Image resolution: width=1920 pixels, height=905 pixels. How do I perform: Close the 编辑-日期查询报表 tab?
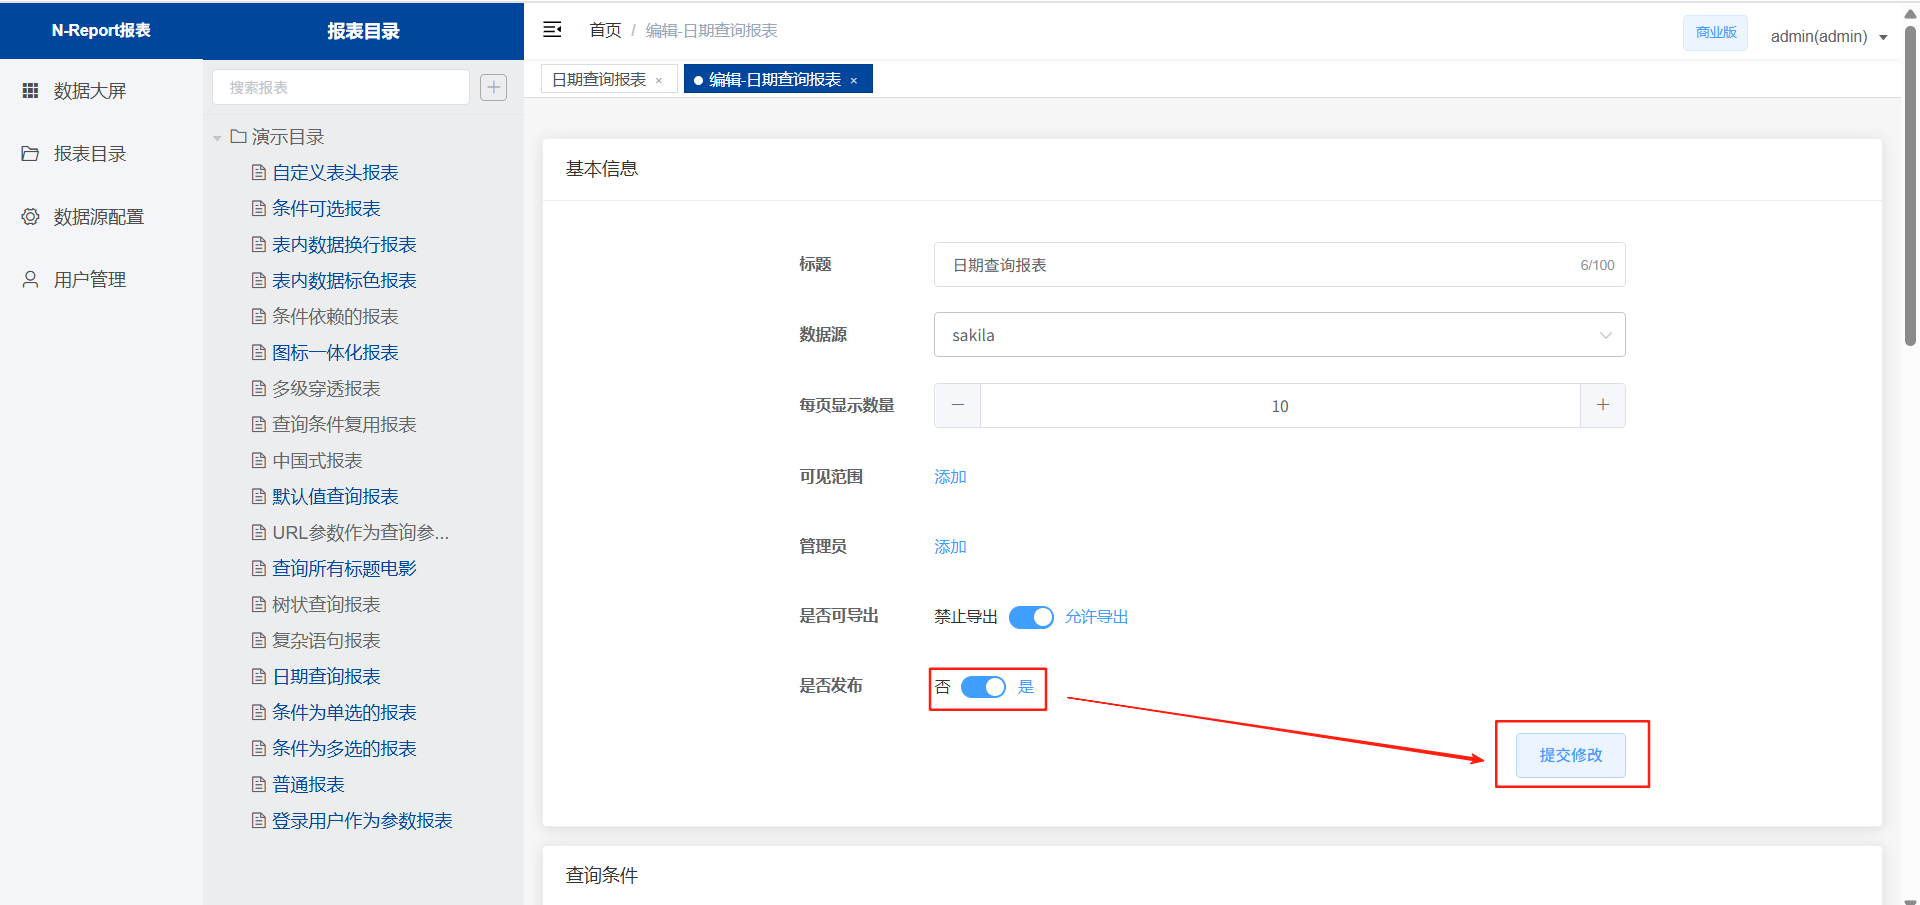(x=854, y=81)
